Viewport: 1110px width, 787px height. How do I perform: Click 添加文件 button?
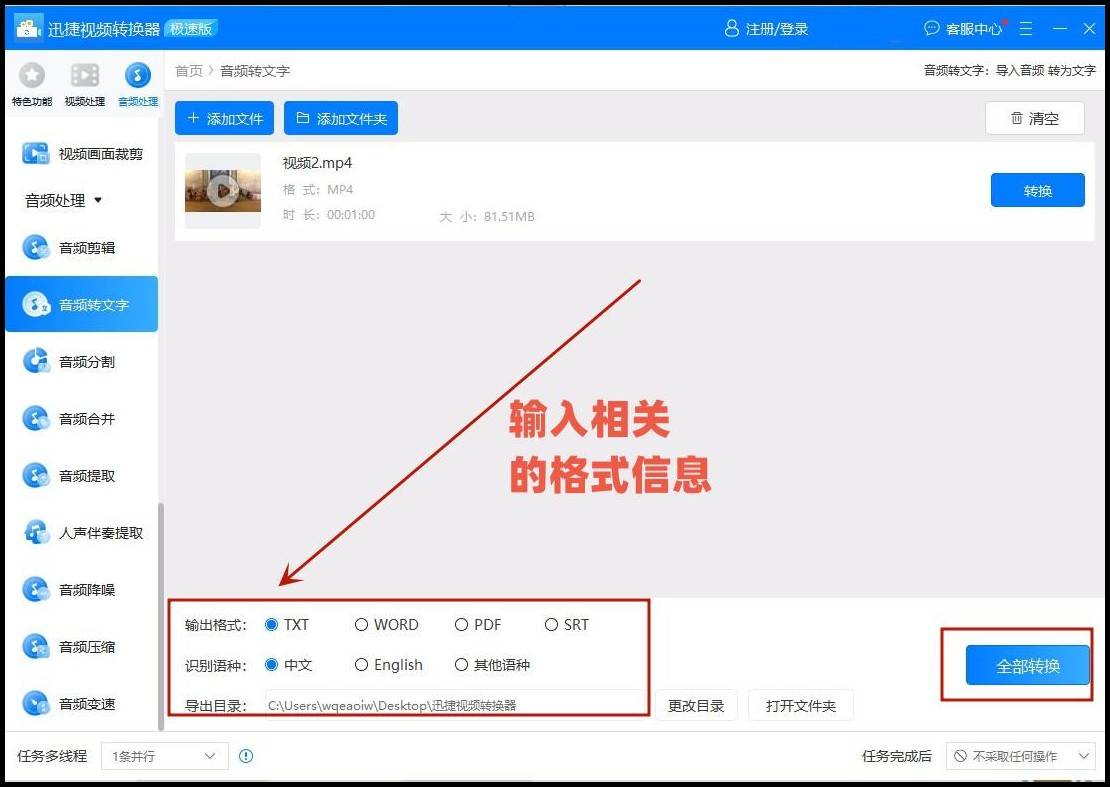[224, 118]
